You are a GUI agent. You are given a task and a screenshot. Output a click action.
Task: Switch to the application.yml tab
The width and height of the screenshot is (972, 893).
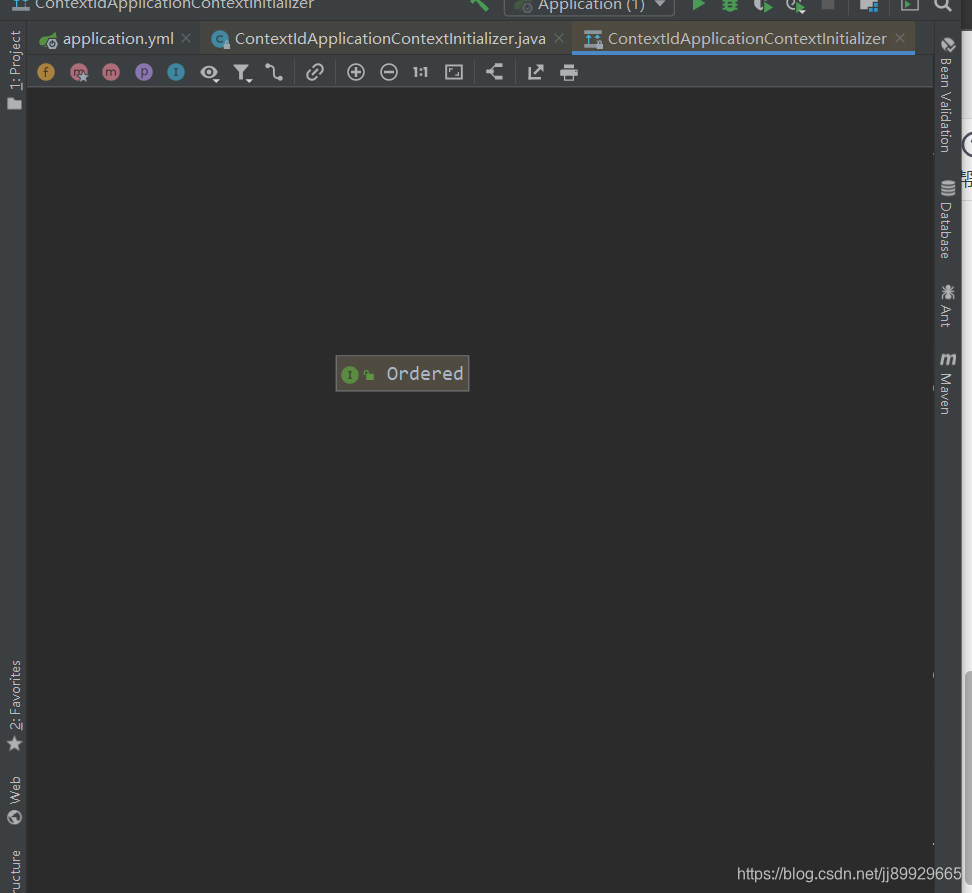(x=118, y=39)
